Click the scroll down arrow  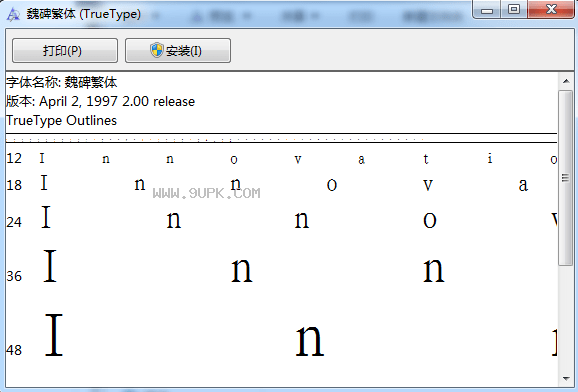click(566, 379)
